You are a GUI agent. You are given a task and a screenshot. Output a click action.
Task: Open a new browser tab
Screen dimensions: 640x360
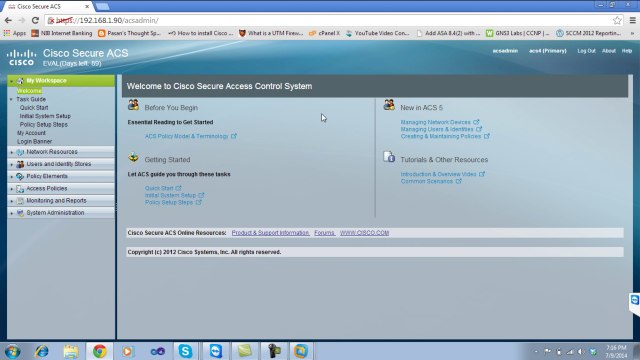point(102,6)
